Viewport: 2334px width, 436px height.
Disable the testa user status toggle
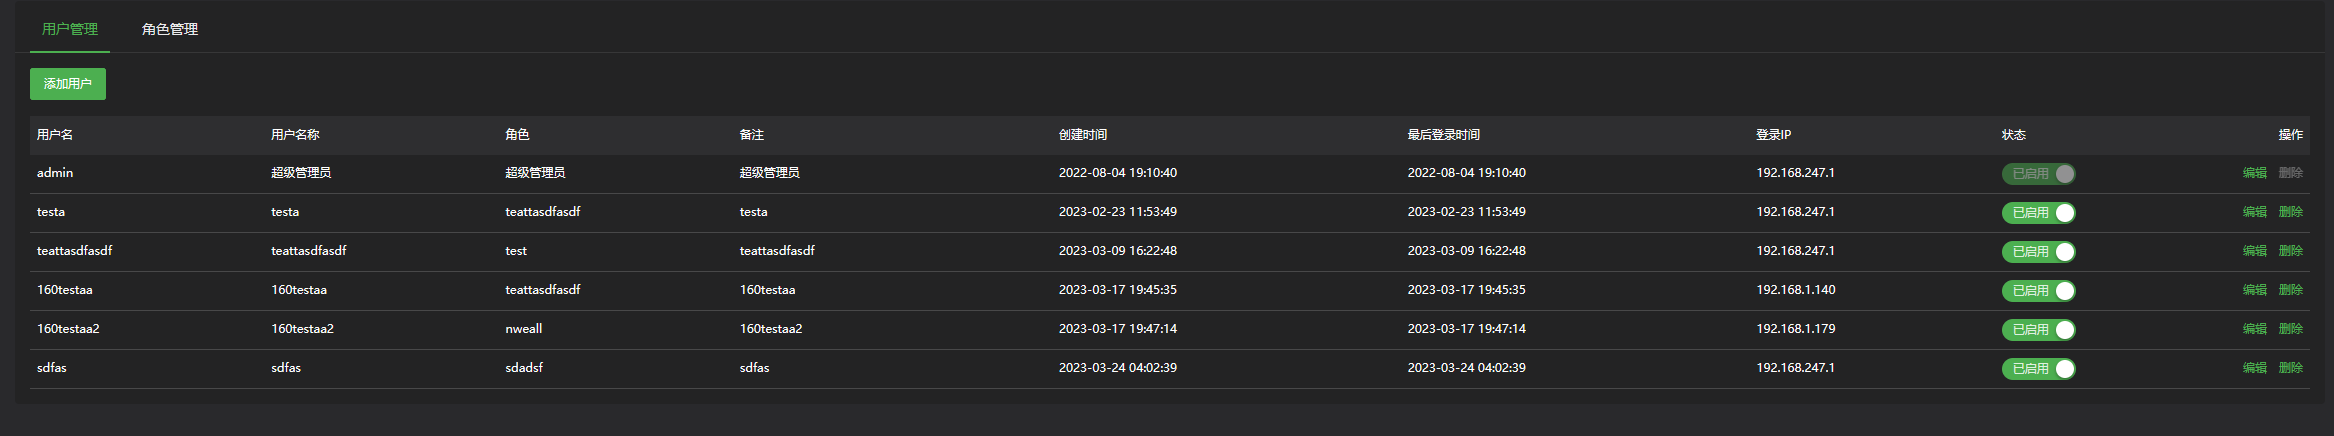coord(2038,213)
